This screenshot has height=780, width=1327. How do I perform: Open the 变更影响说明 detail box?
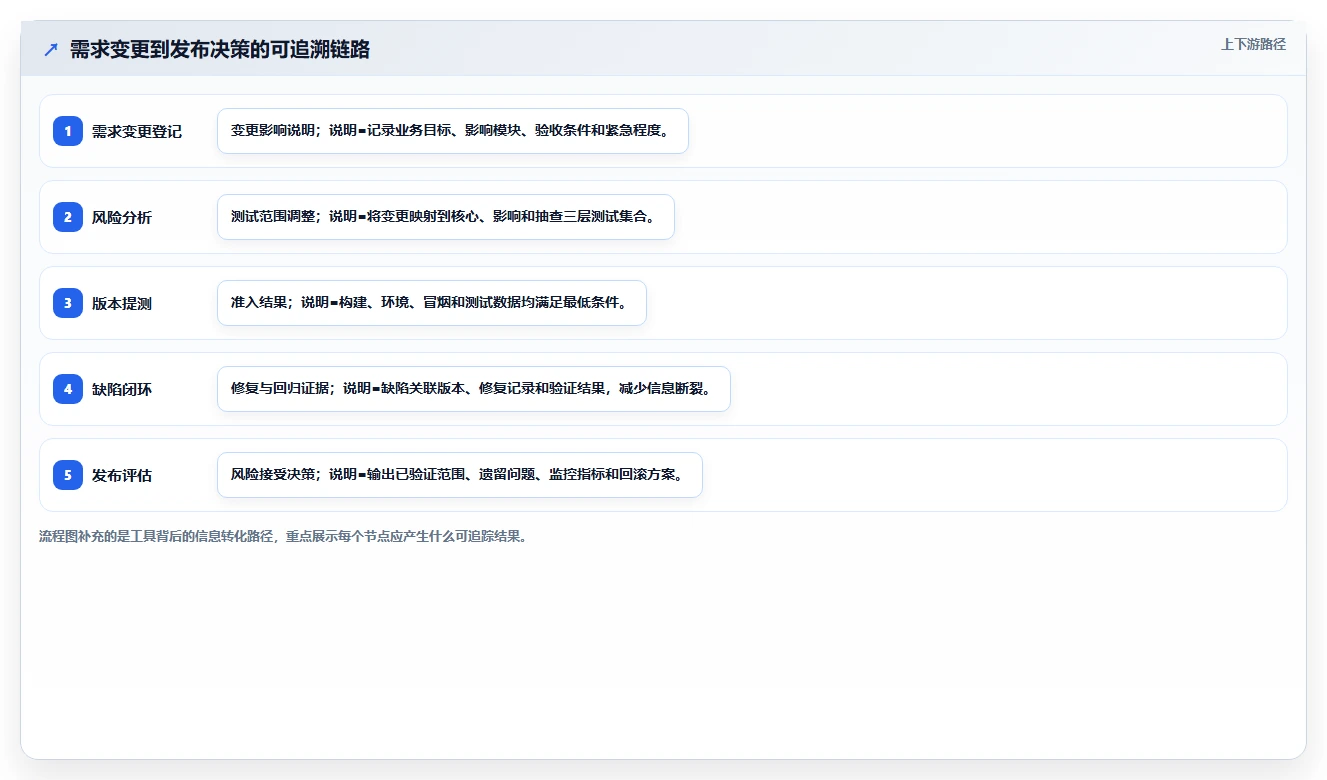coord(453,131)
